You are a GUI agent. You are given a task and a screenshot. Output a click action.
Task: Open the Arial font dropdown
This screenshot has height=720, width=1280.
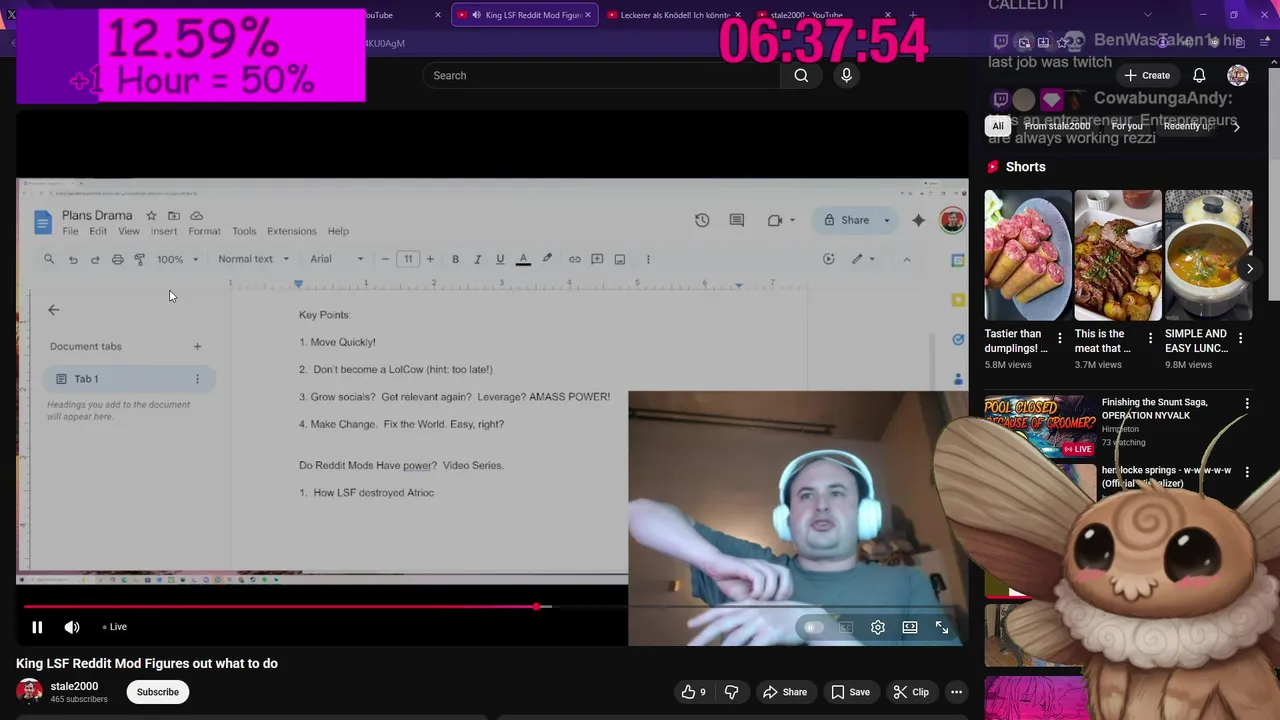point(337,259)
